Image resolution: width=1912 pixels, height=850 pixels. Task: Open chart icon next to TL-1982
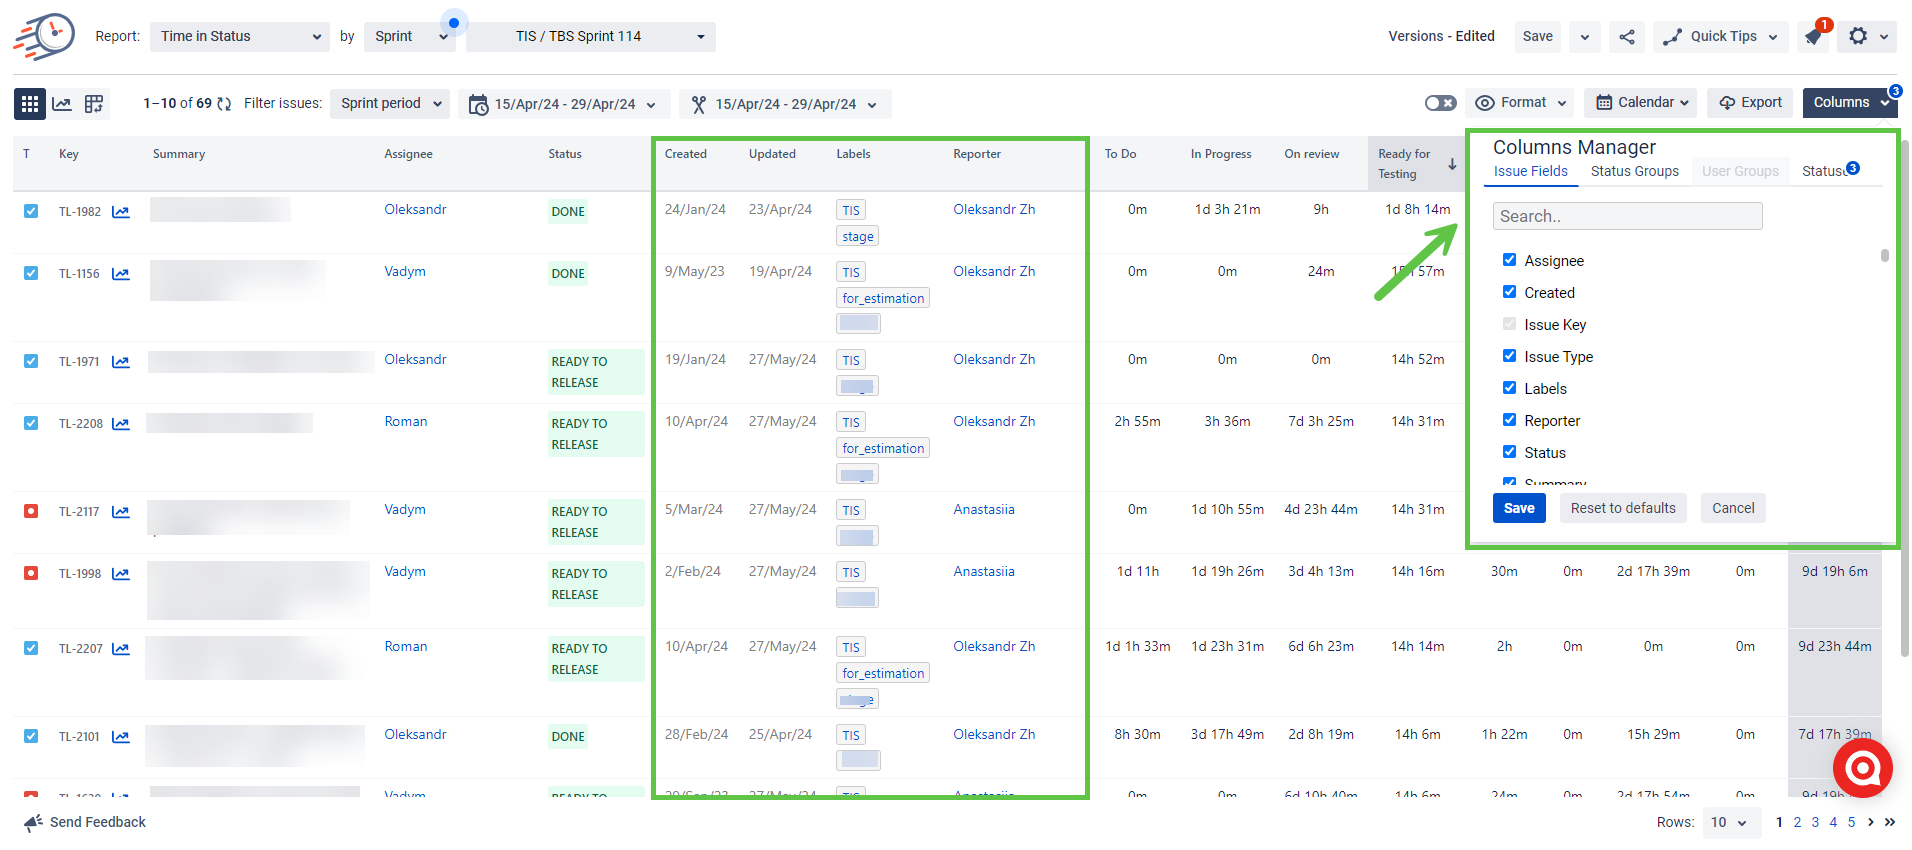tap(121, 211)
